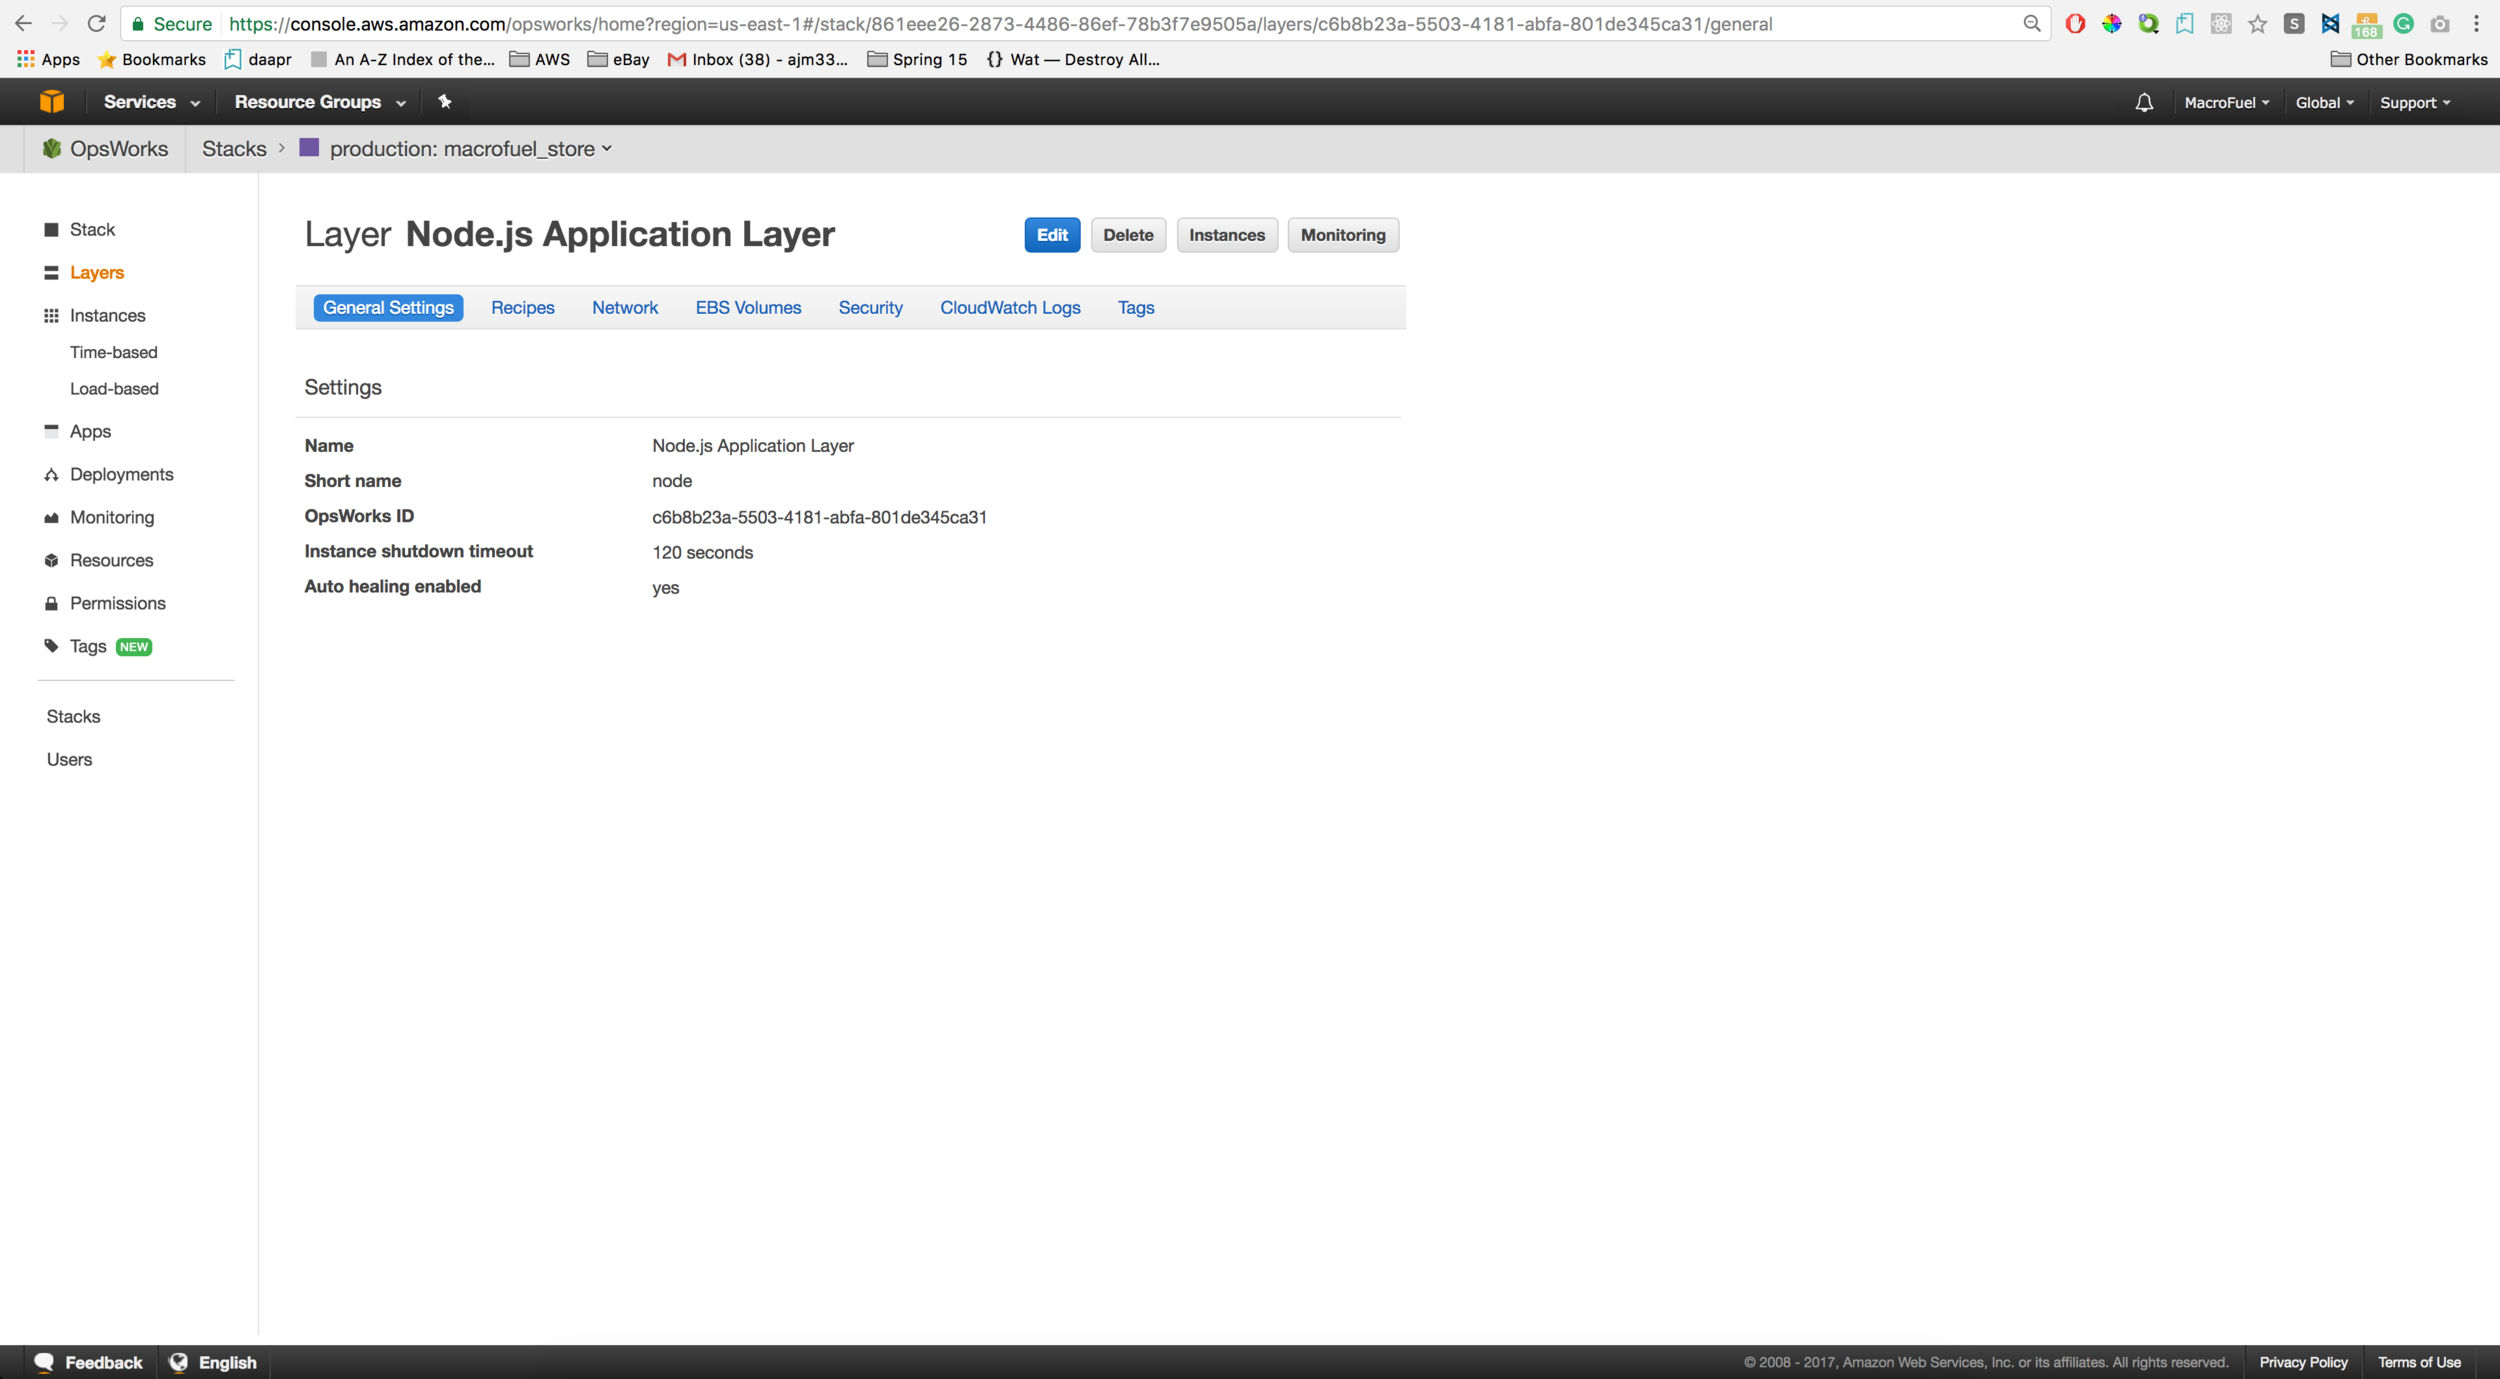Expand the Services dropdown menu
Image resolution: width=2500 pixels, height=1379 pixels.
click(x=152, y=102)
